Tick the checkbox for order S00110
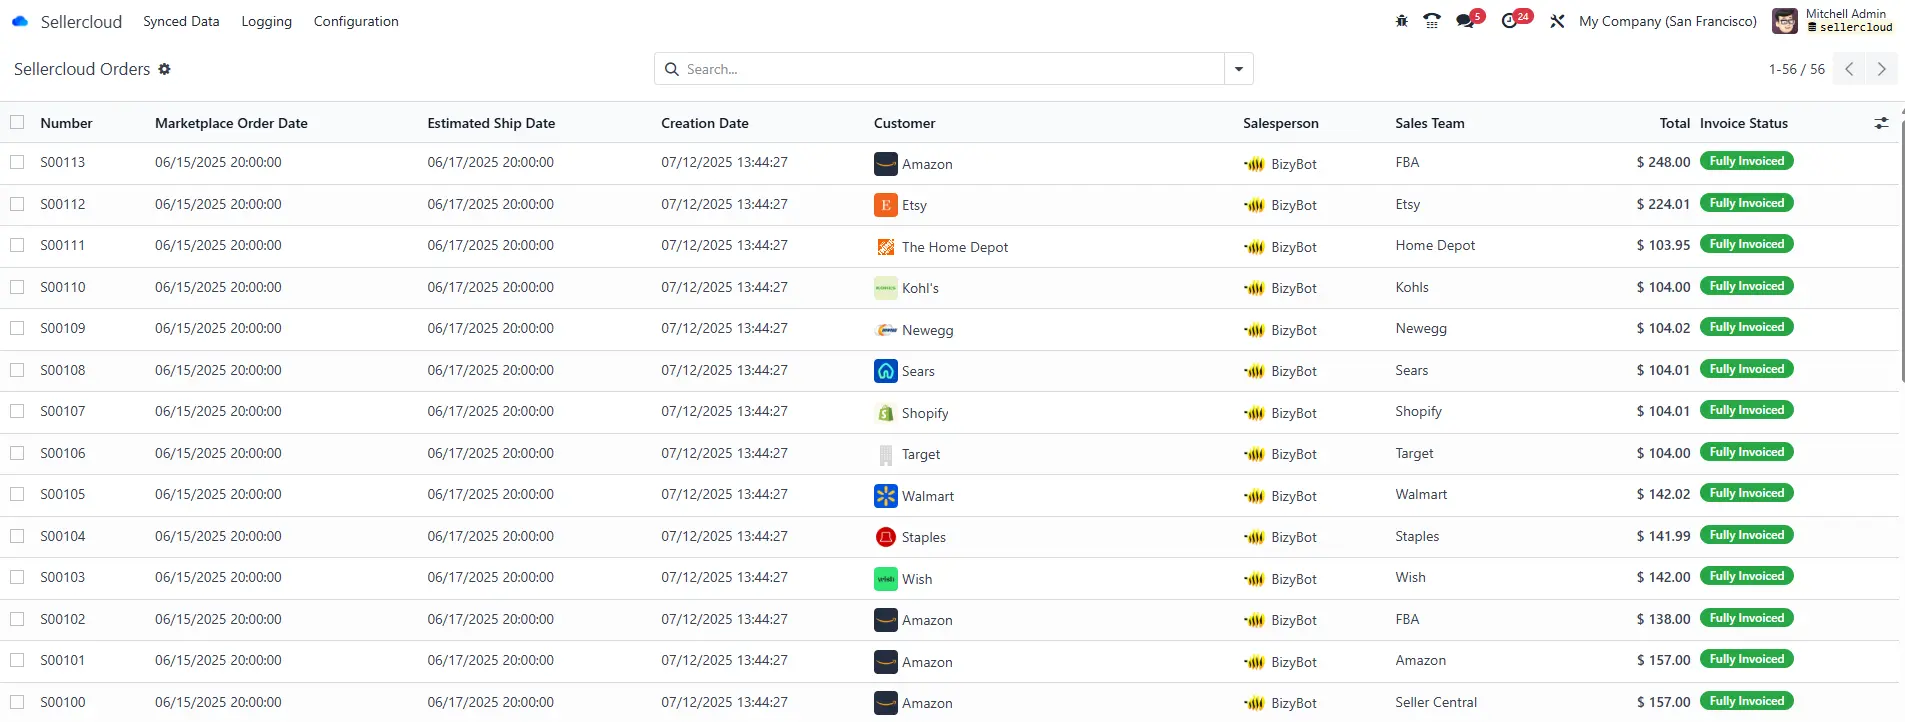This screenshot has height=722, width=1905. pyautogui.click(x=17, y=287)
